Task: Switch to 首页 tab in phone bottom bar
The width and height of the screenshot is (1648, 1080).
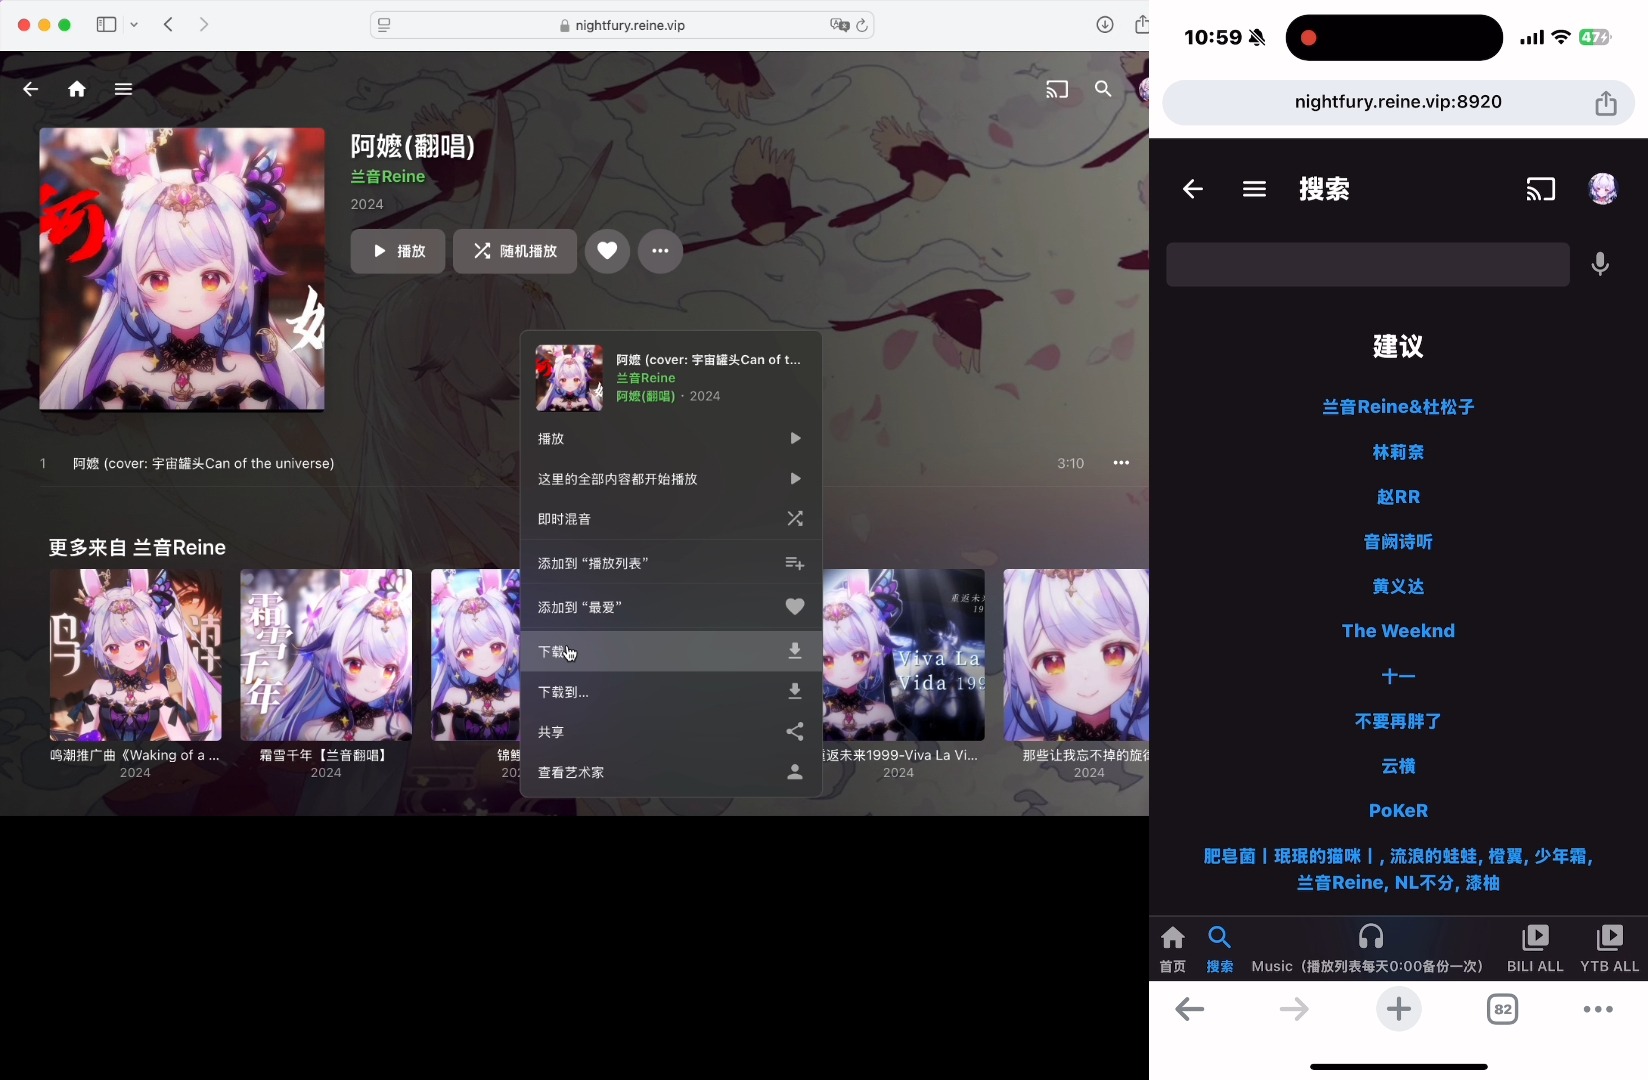Action: pyautogui.click(x=1173, y=948)
